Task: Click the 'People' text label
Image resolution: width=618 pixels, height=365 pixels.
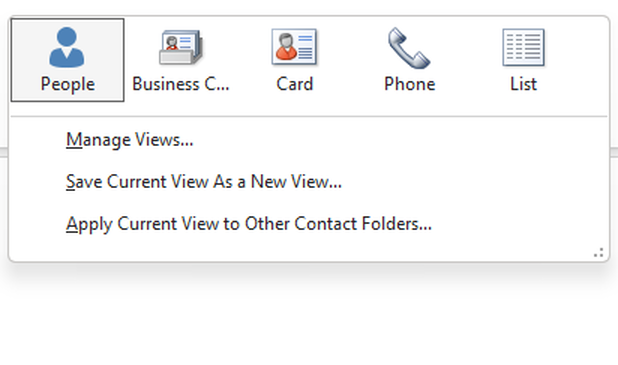Action: pyautogui.click(x=68, y=84)
